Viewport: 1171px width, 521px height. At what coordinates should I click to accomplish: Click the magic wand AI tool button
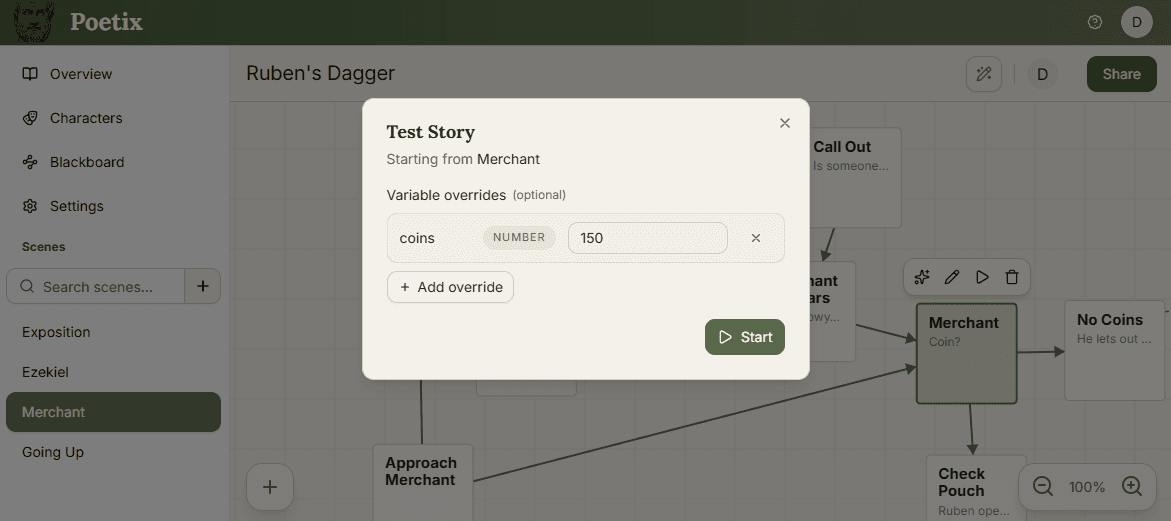pos(984,74)
